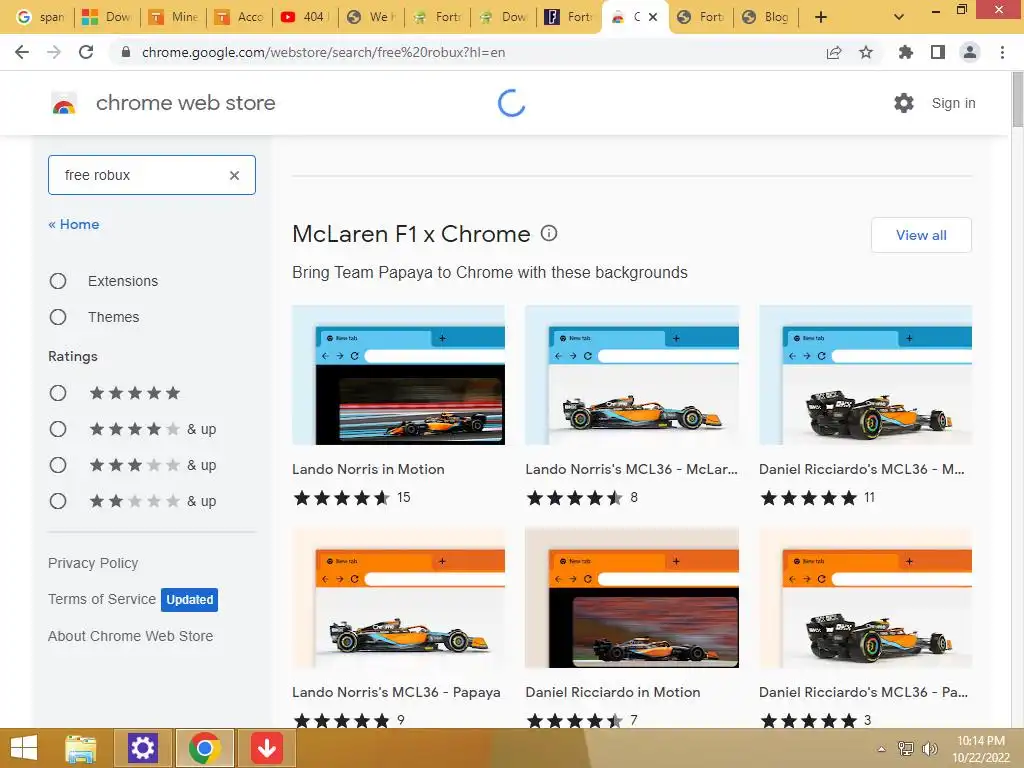Switch to the 'Acco' tab
Viewport: 1024px width, 768px height.
240,17
